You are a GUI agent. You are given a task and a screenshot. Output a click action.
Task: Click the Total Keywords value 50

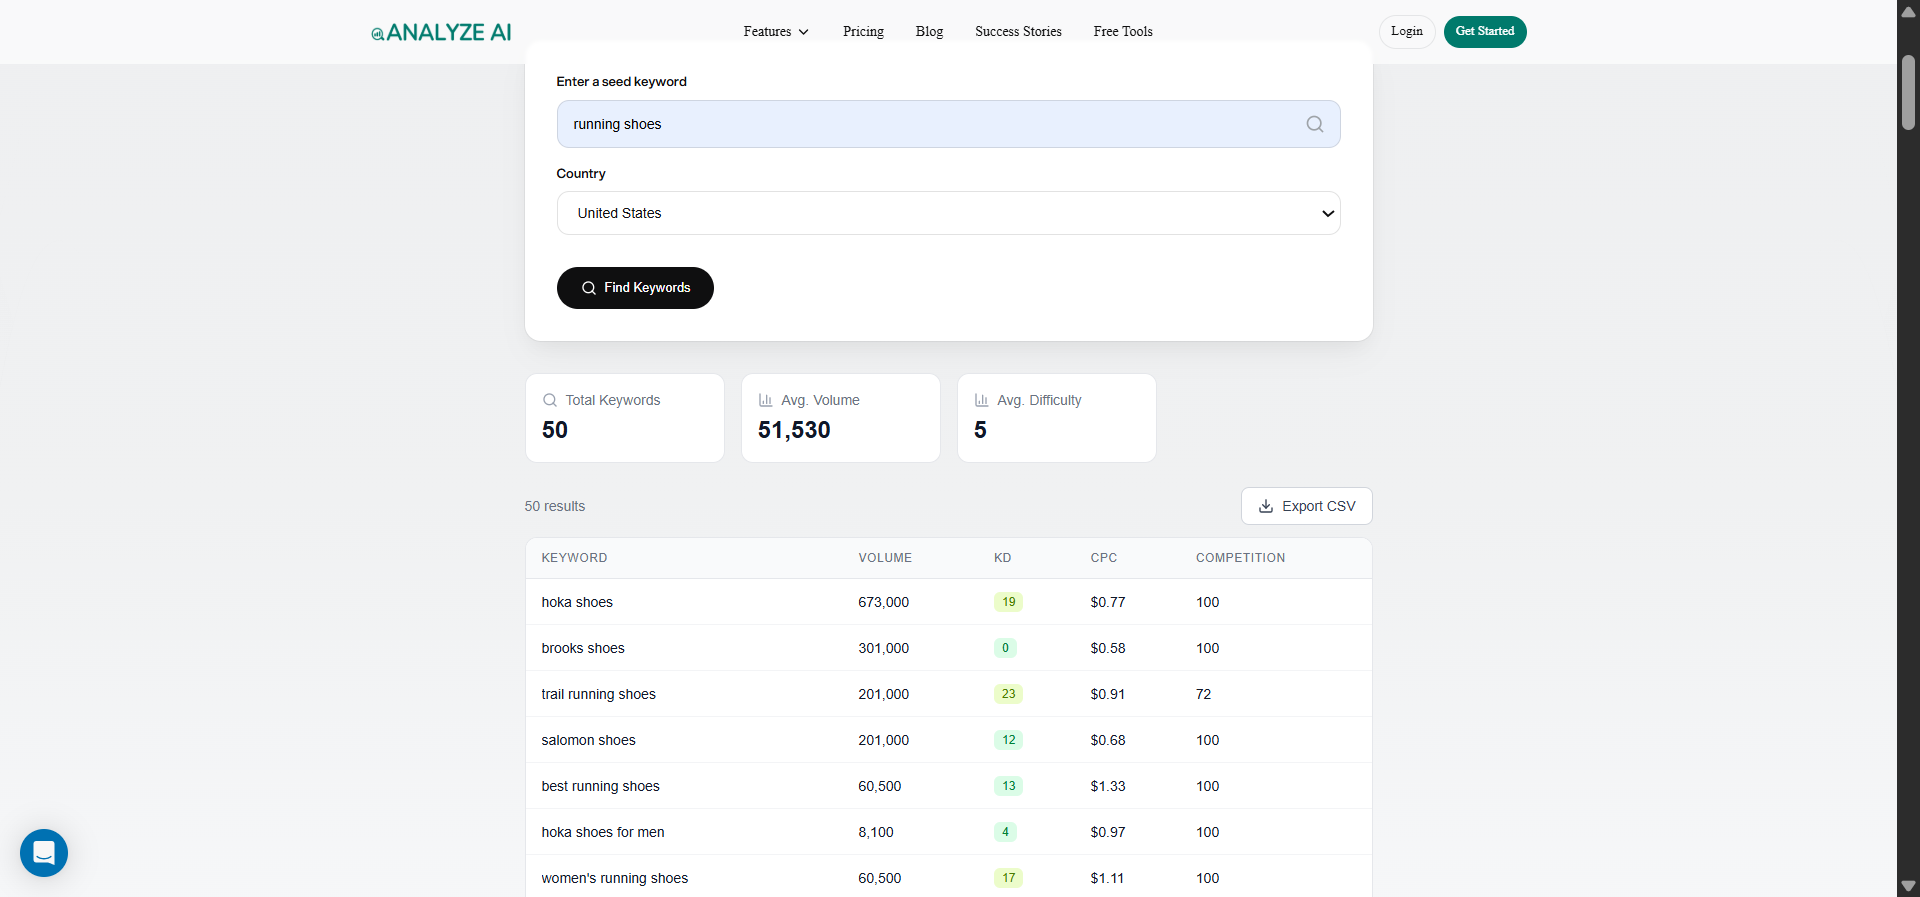(x=554, y=430)
